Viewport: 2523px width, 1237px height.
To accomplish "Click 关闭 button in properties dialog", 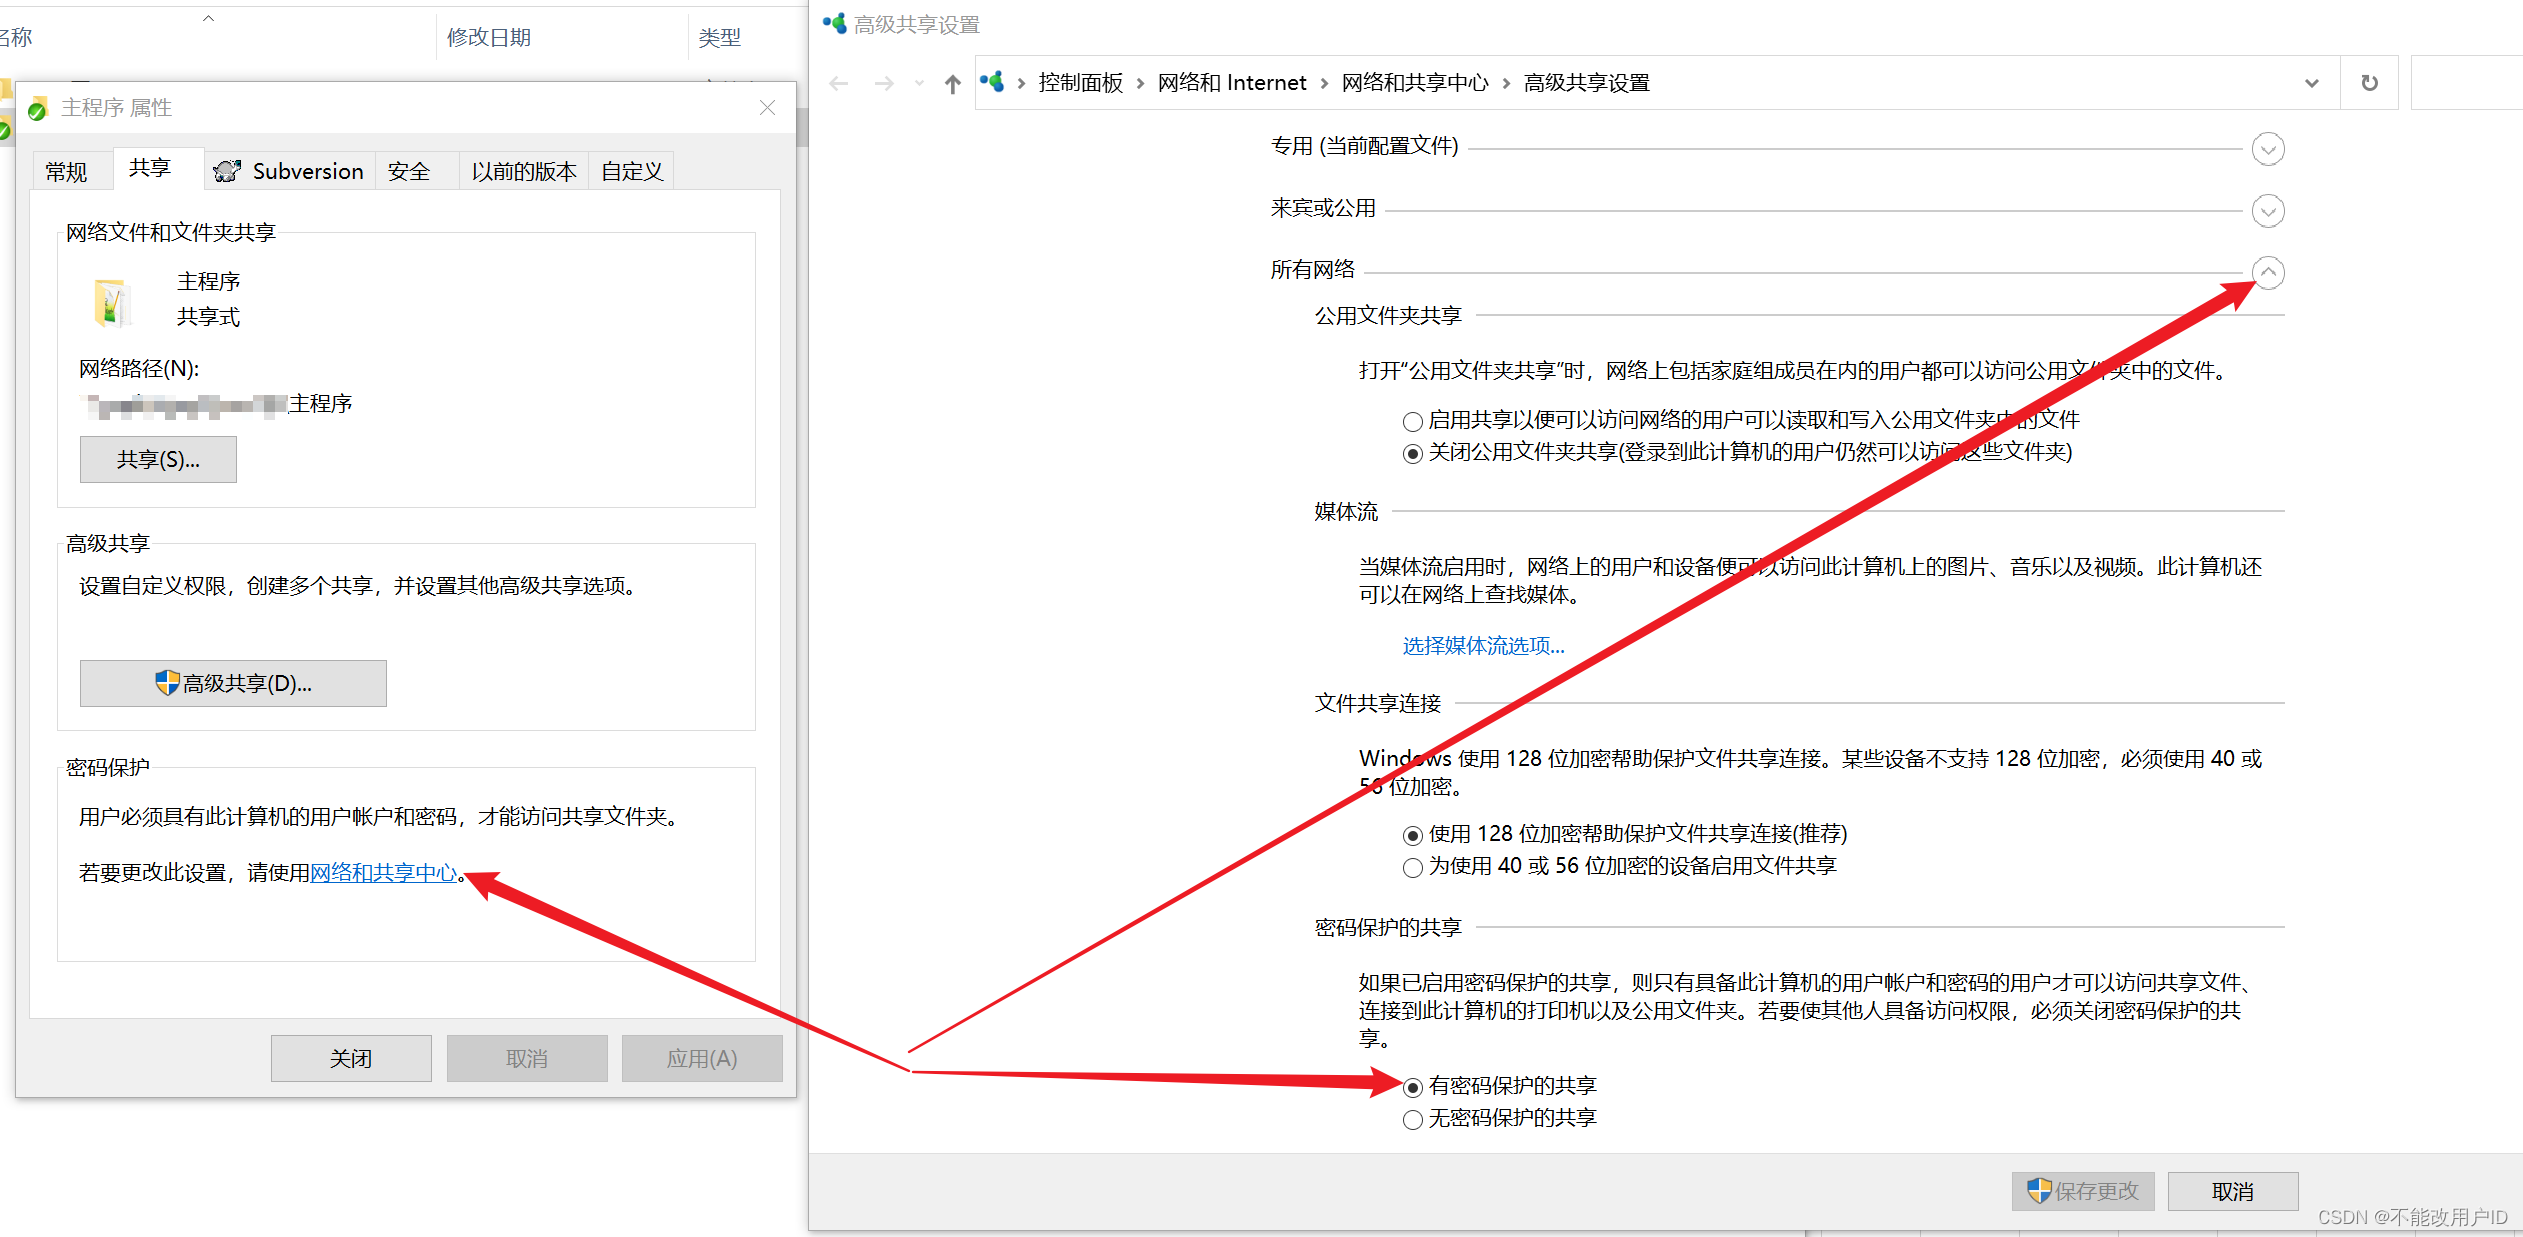I will [x=351, y=1058].
